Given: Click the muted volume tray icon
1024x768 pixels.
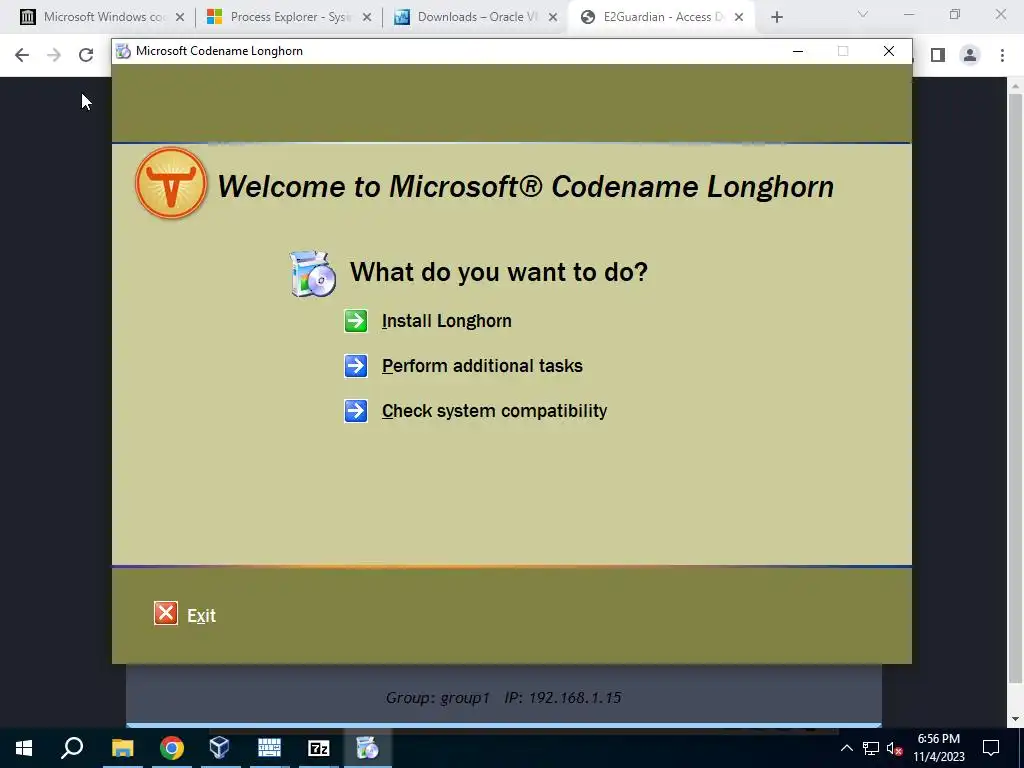Looking at the screenshot, I should [x=895, y=748].
